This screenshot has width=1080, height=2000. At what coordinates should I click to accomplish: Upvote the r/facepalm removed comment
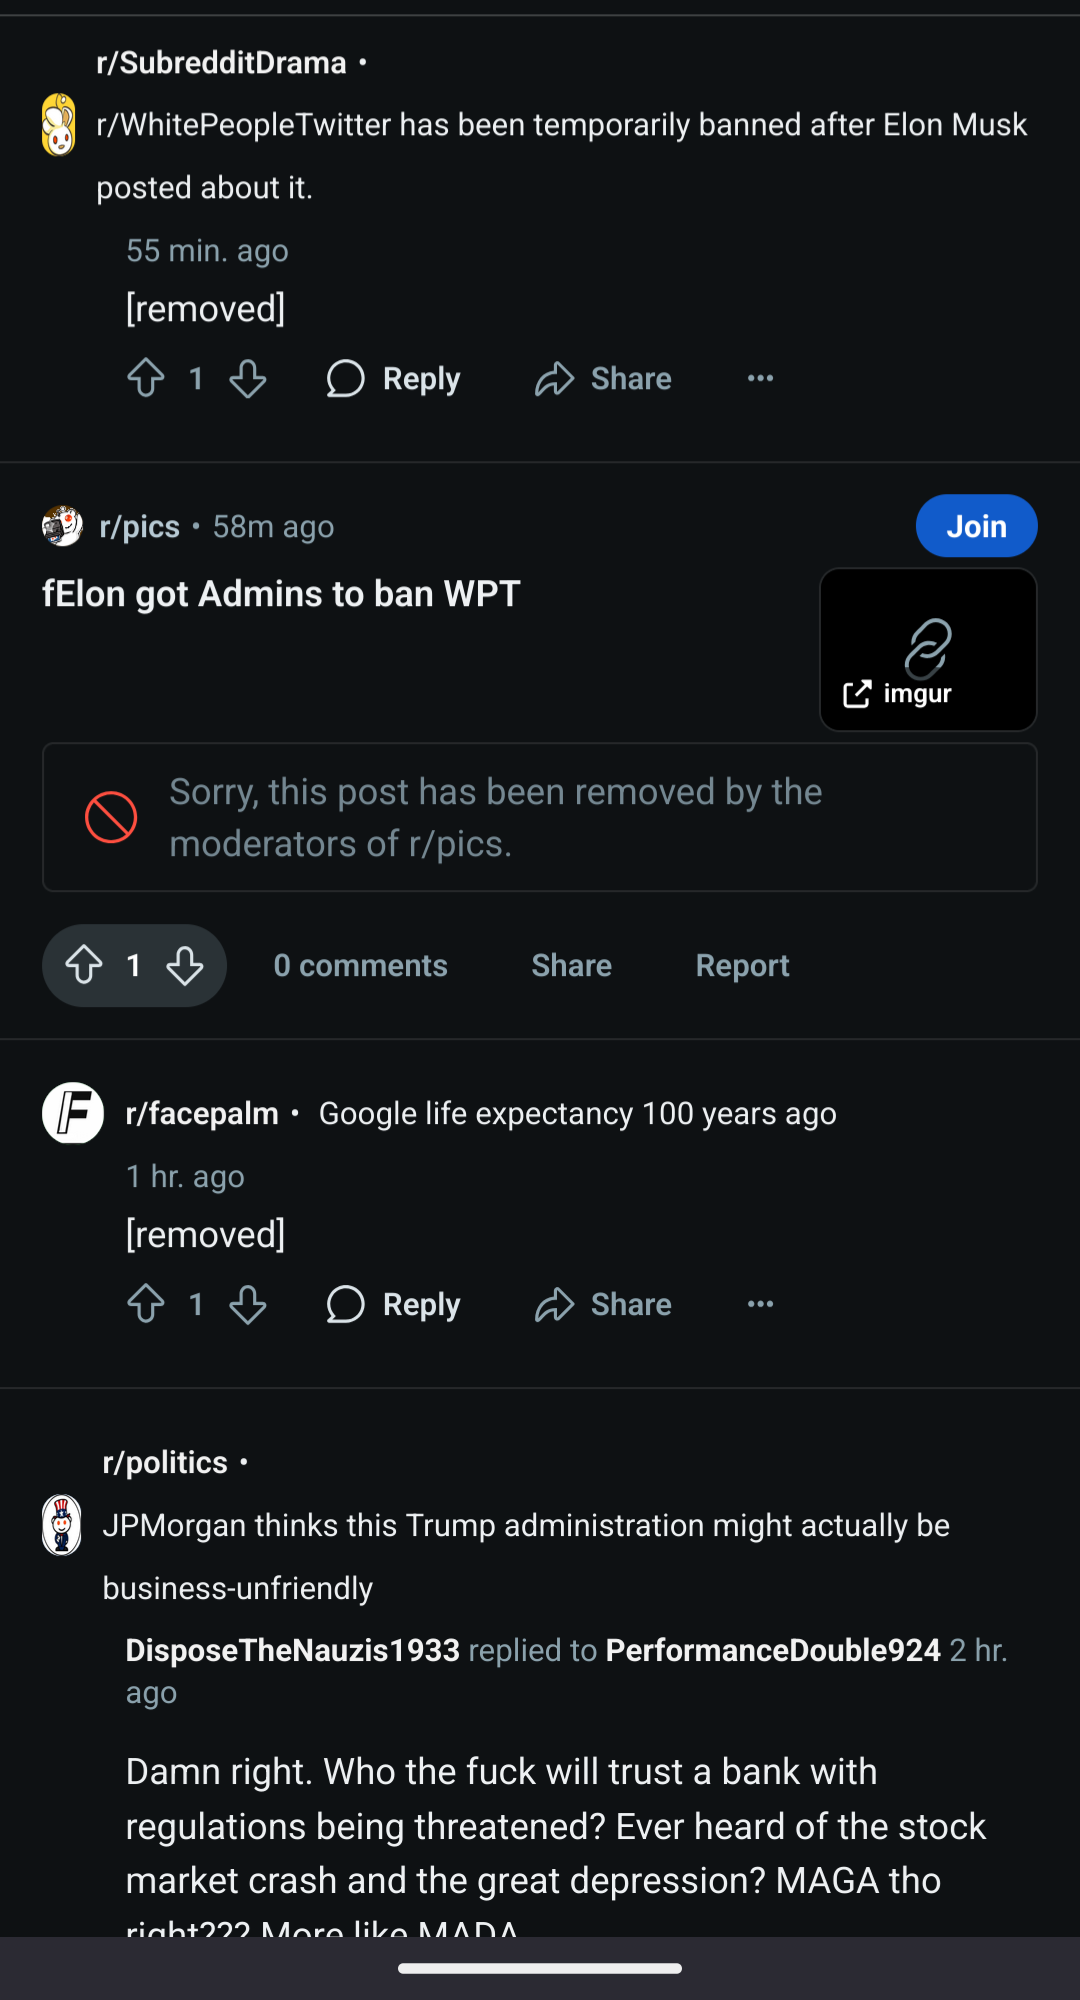146,1304
